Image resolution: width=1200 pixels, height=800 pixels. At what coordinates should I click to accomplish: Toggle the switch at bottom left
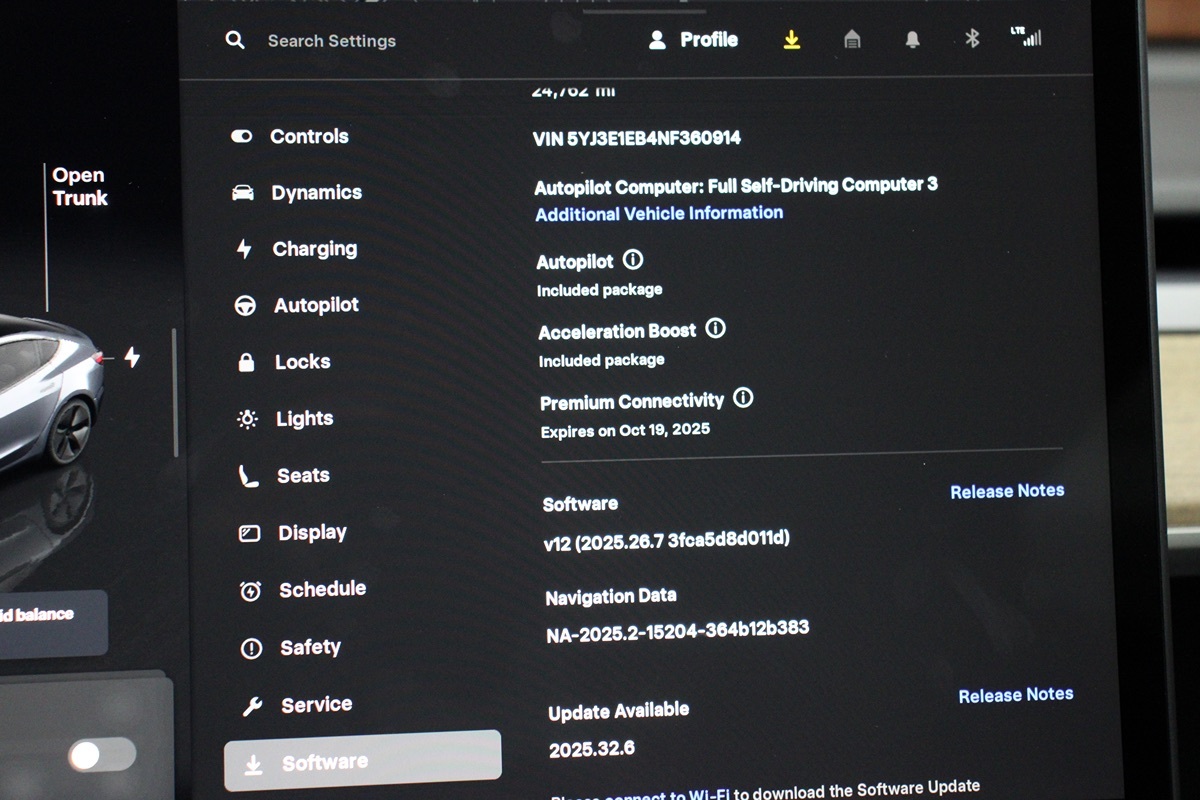(101, 755)
